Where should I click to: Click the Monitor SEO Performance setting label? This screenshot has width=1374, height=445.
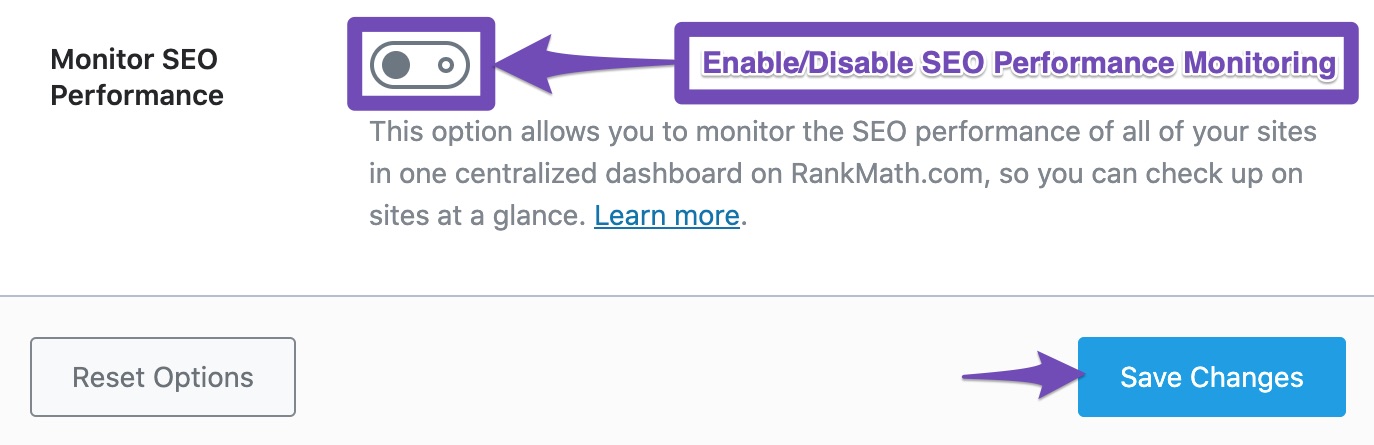click(x=136, y=77)
